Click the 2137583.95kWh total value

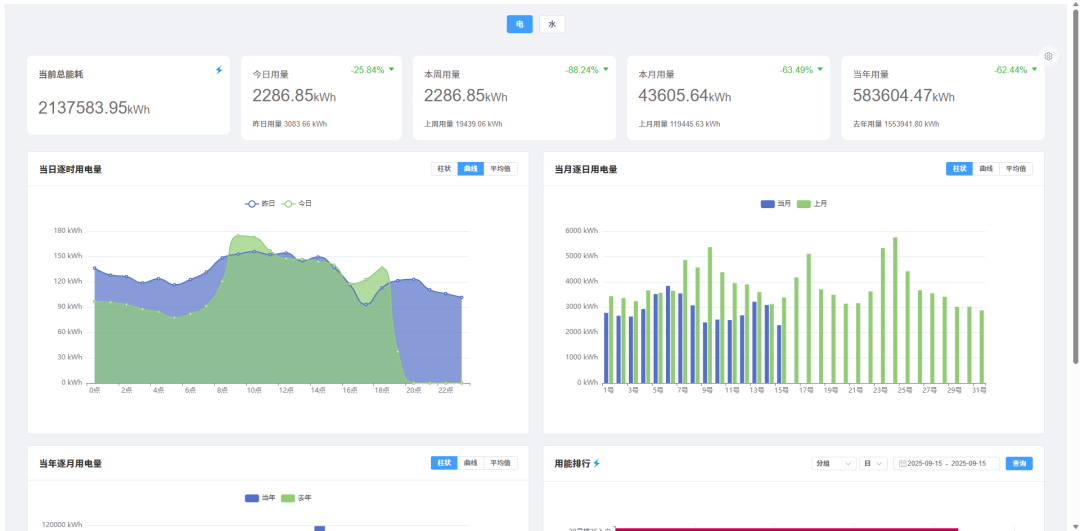tap(94, 107)
